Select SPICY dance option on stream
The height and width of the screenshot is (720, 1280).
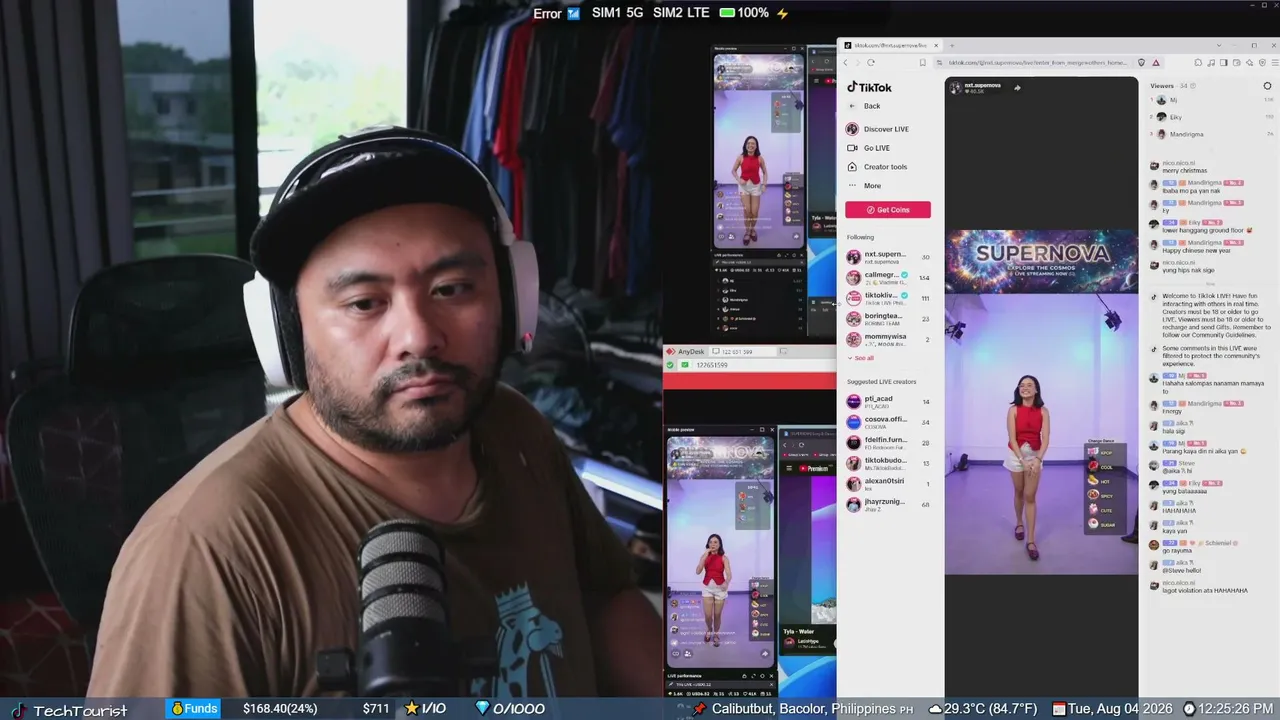click(1100, 495)
